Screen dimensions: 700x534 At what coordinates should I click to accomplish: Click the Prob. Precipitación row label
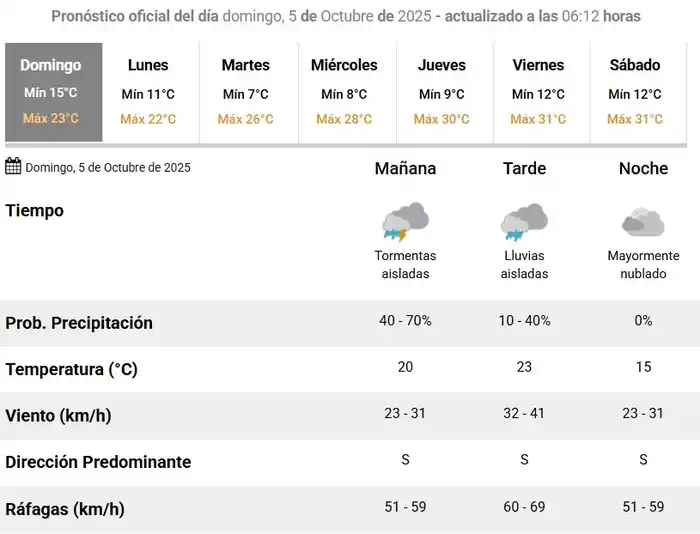click(79, 323)
